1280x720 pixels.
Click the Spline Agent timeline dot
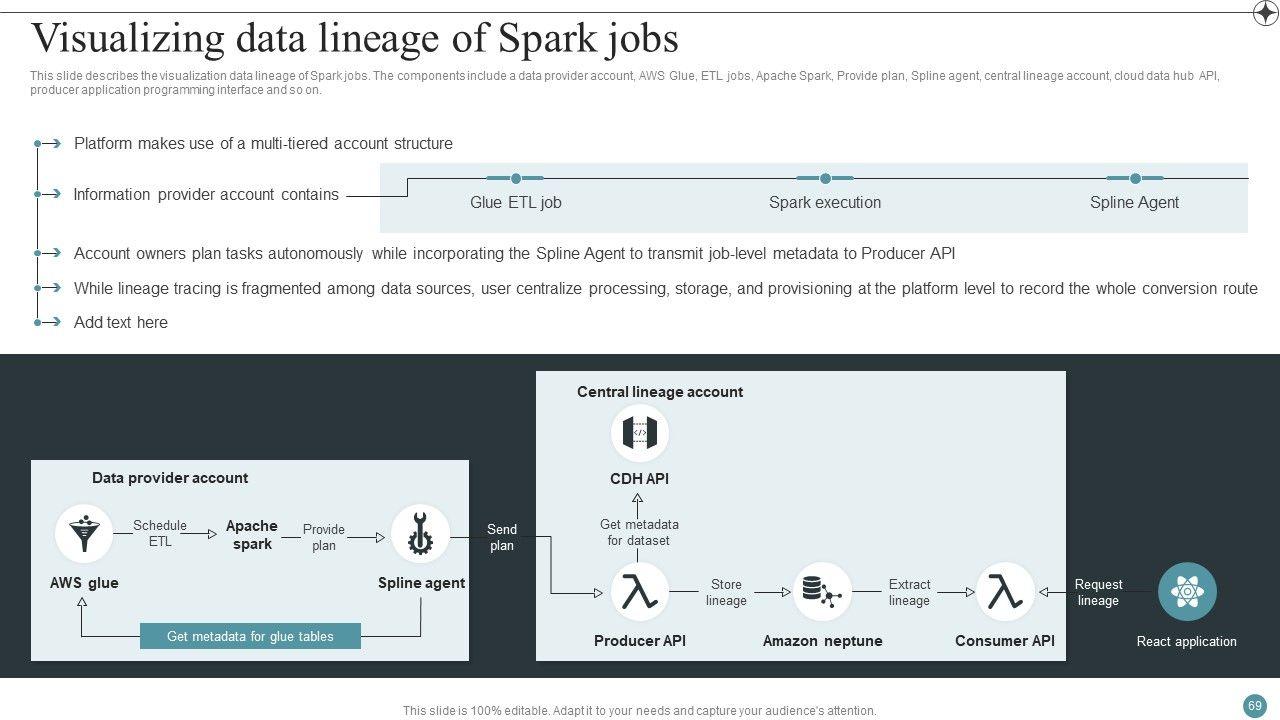click(x=1135, y=179)
